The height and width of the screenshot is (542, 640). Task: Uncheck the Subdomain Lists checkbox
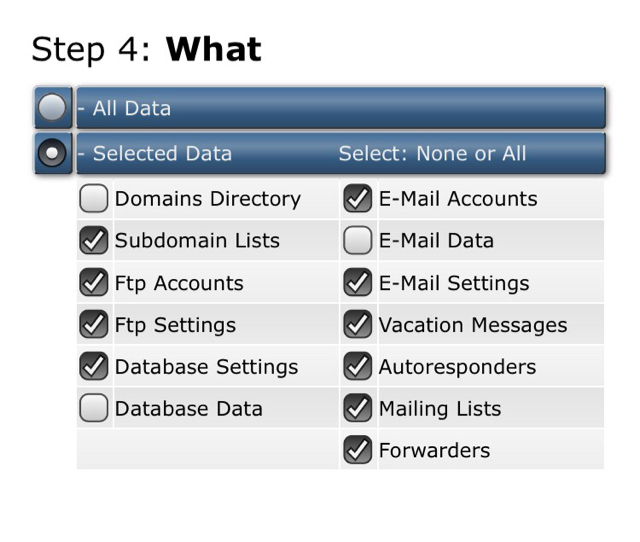tap(94, 240)
